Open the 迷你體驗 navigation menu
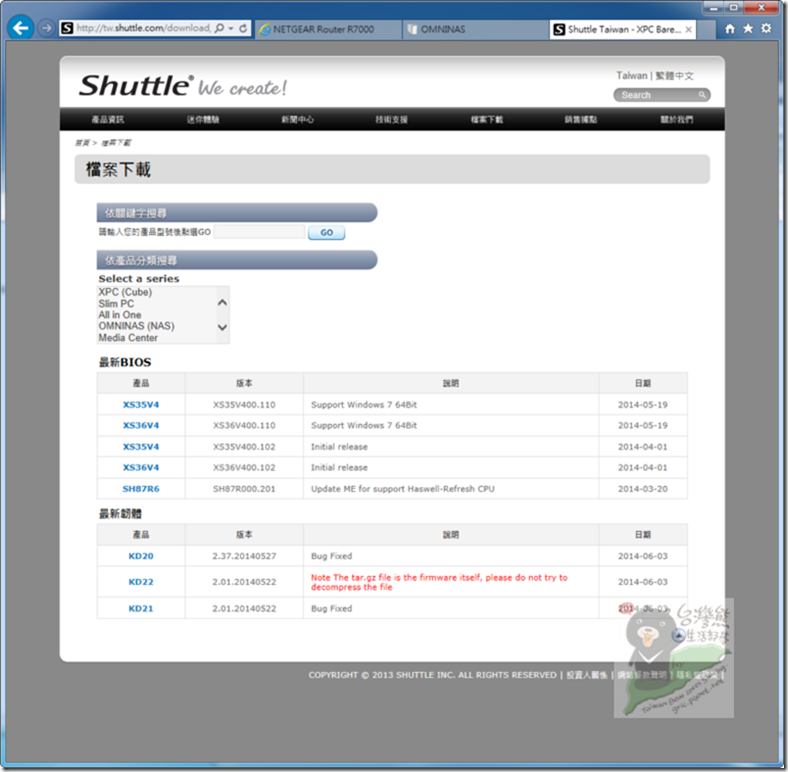Screen dimensions: 788x772 (x=203, y=119)
